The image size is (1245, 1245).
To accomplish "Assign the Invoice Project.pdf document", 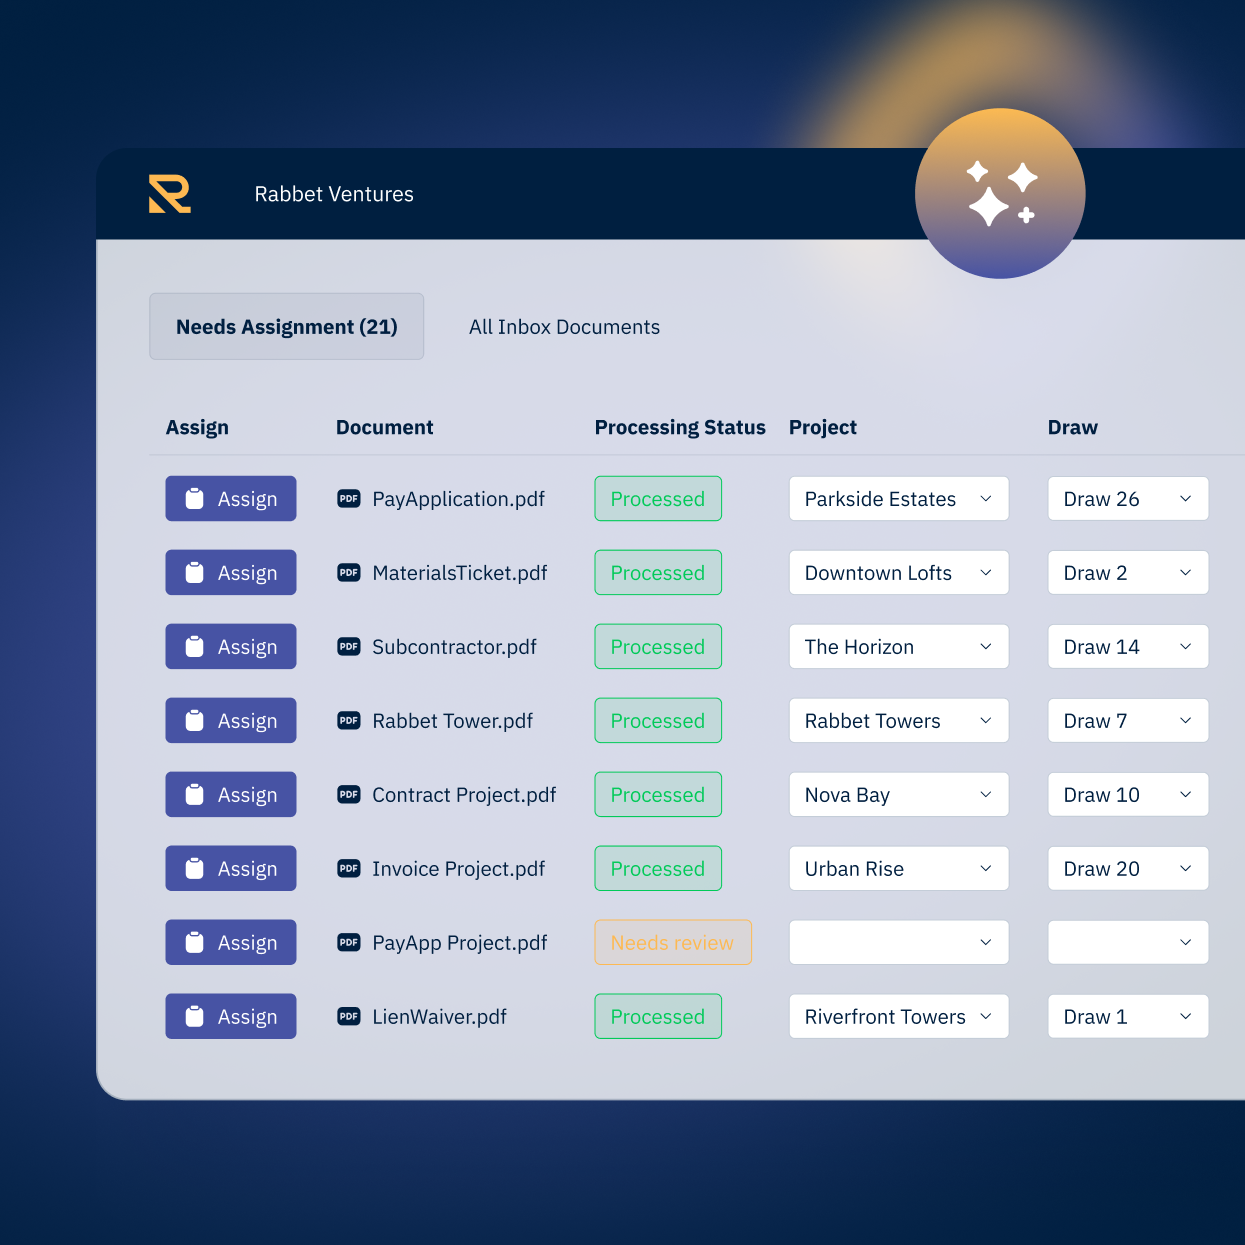I will (x=231, y=868).
